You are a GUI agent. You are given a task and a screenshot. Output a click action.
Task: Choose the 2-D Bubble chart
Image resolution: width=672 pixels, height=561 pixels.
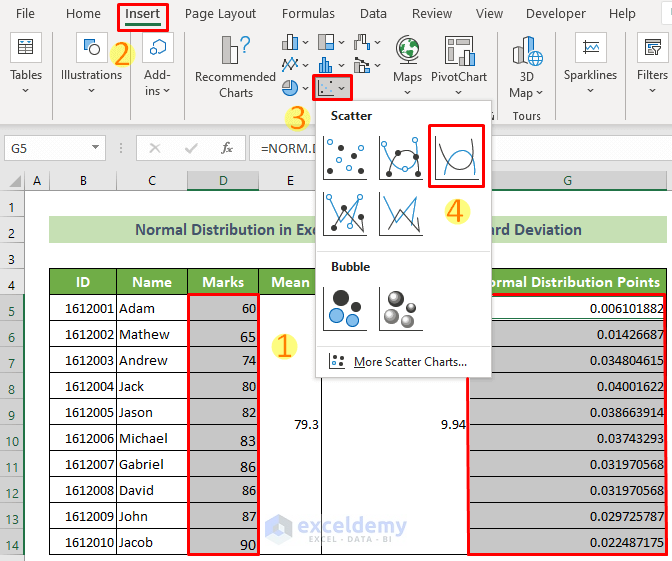345,309
